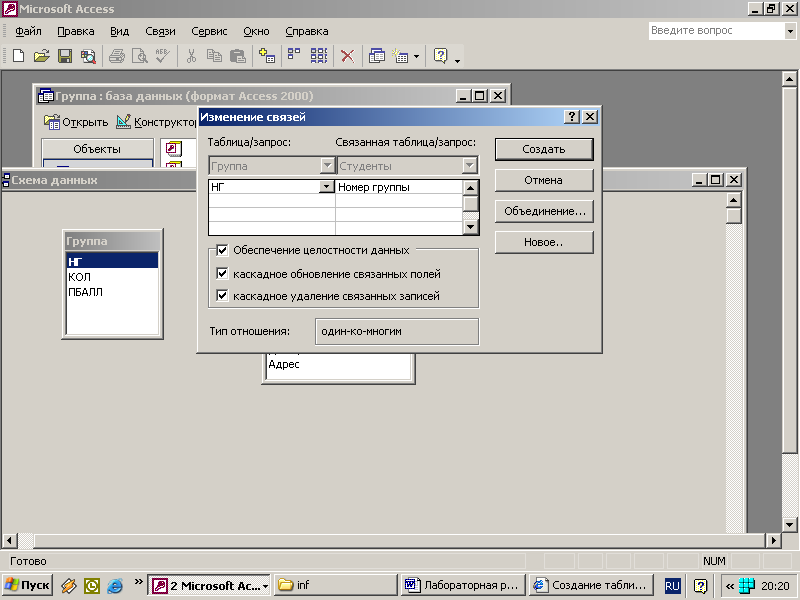Screen dimensions: 800x600
Task: Open the Связи menu
Action: (160, 31)
